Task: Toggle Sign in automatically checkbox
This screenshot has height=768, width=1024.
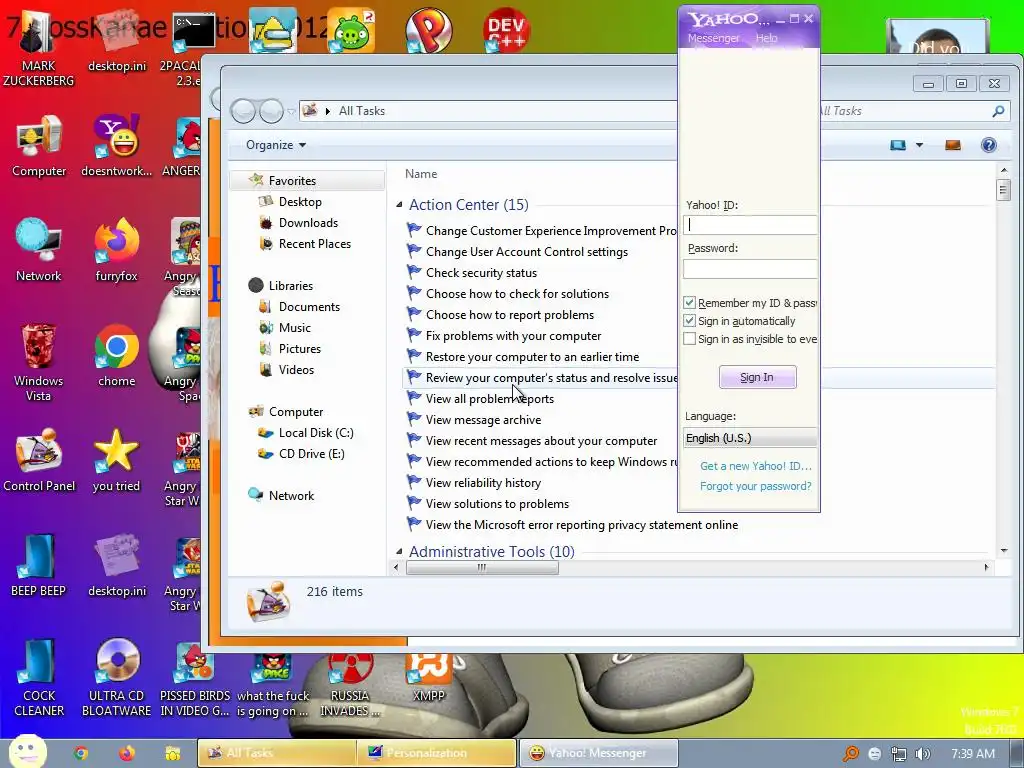Action: pos(689,321)
